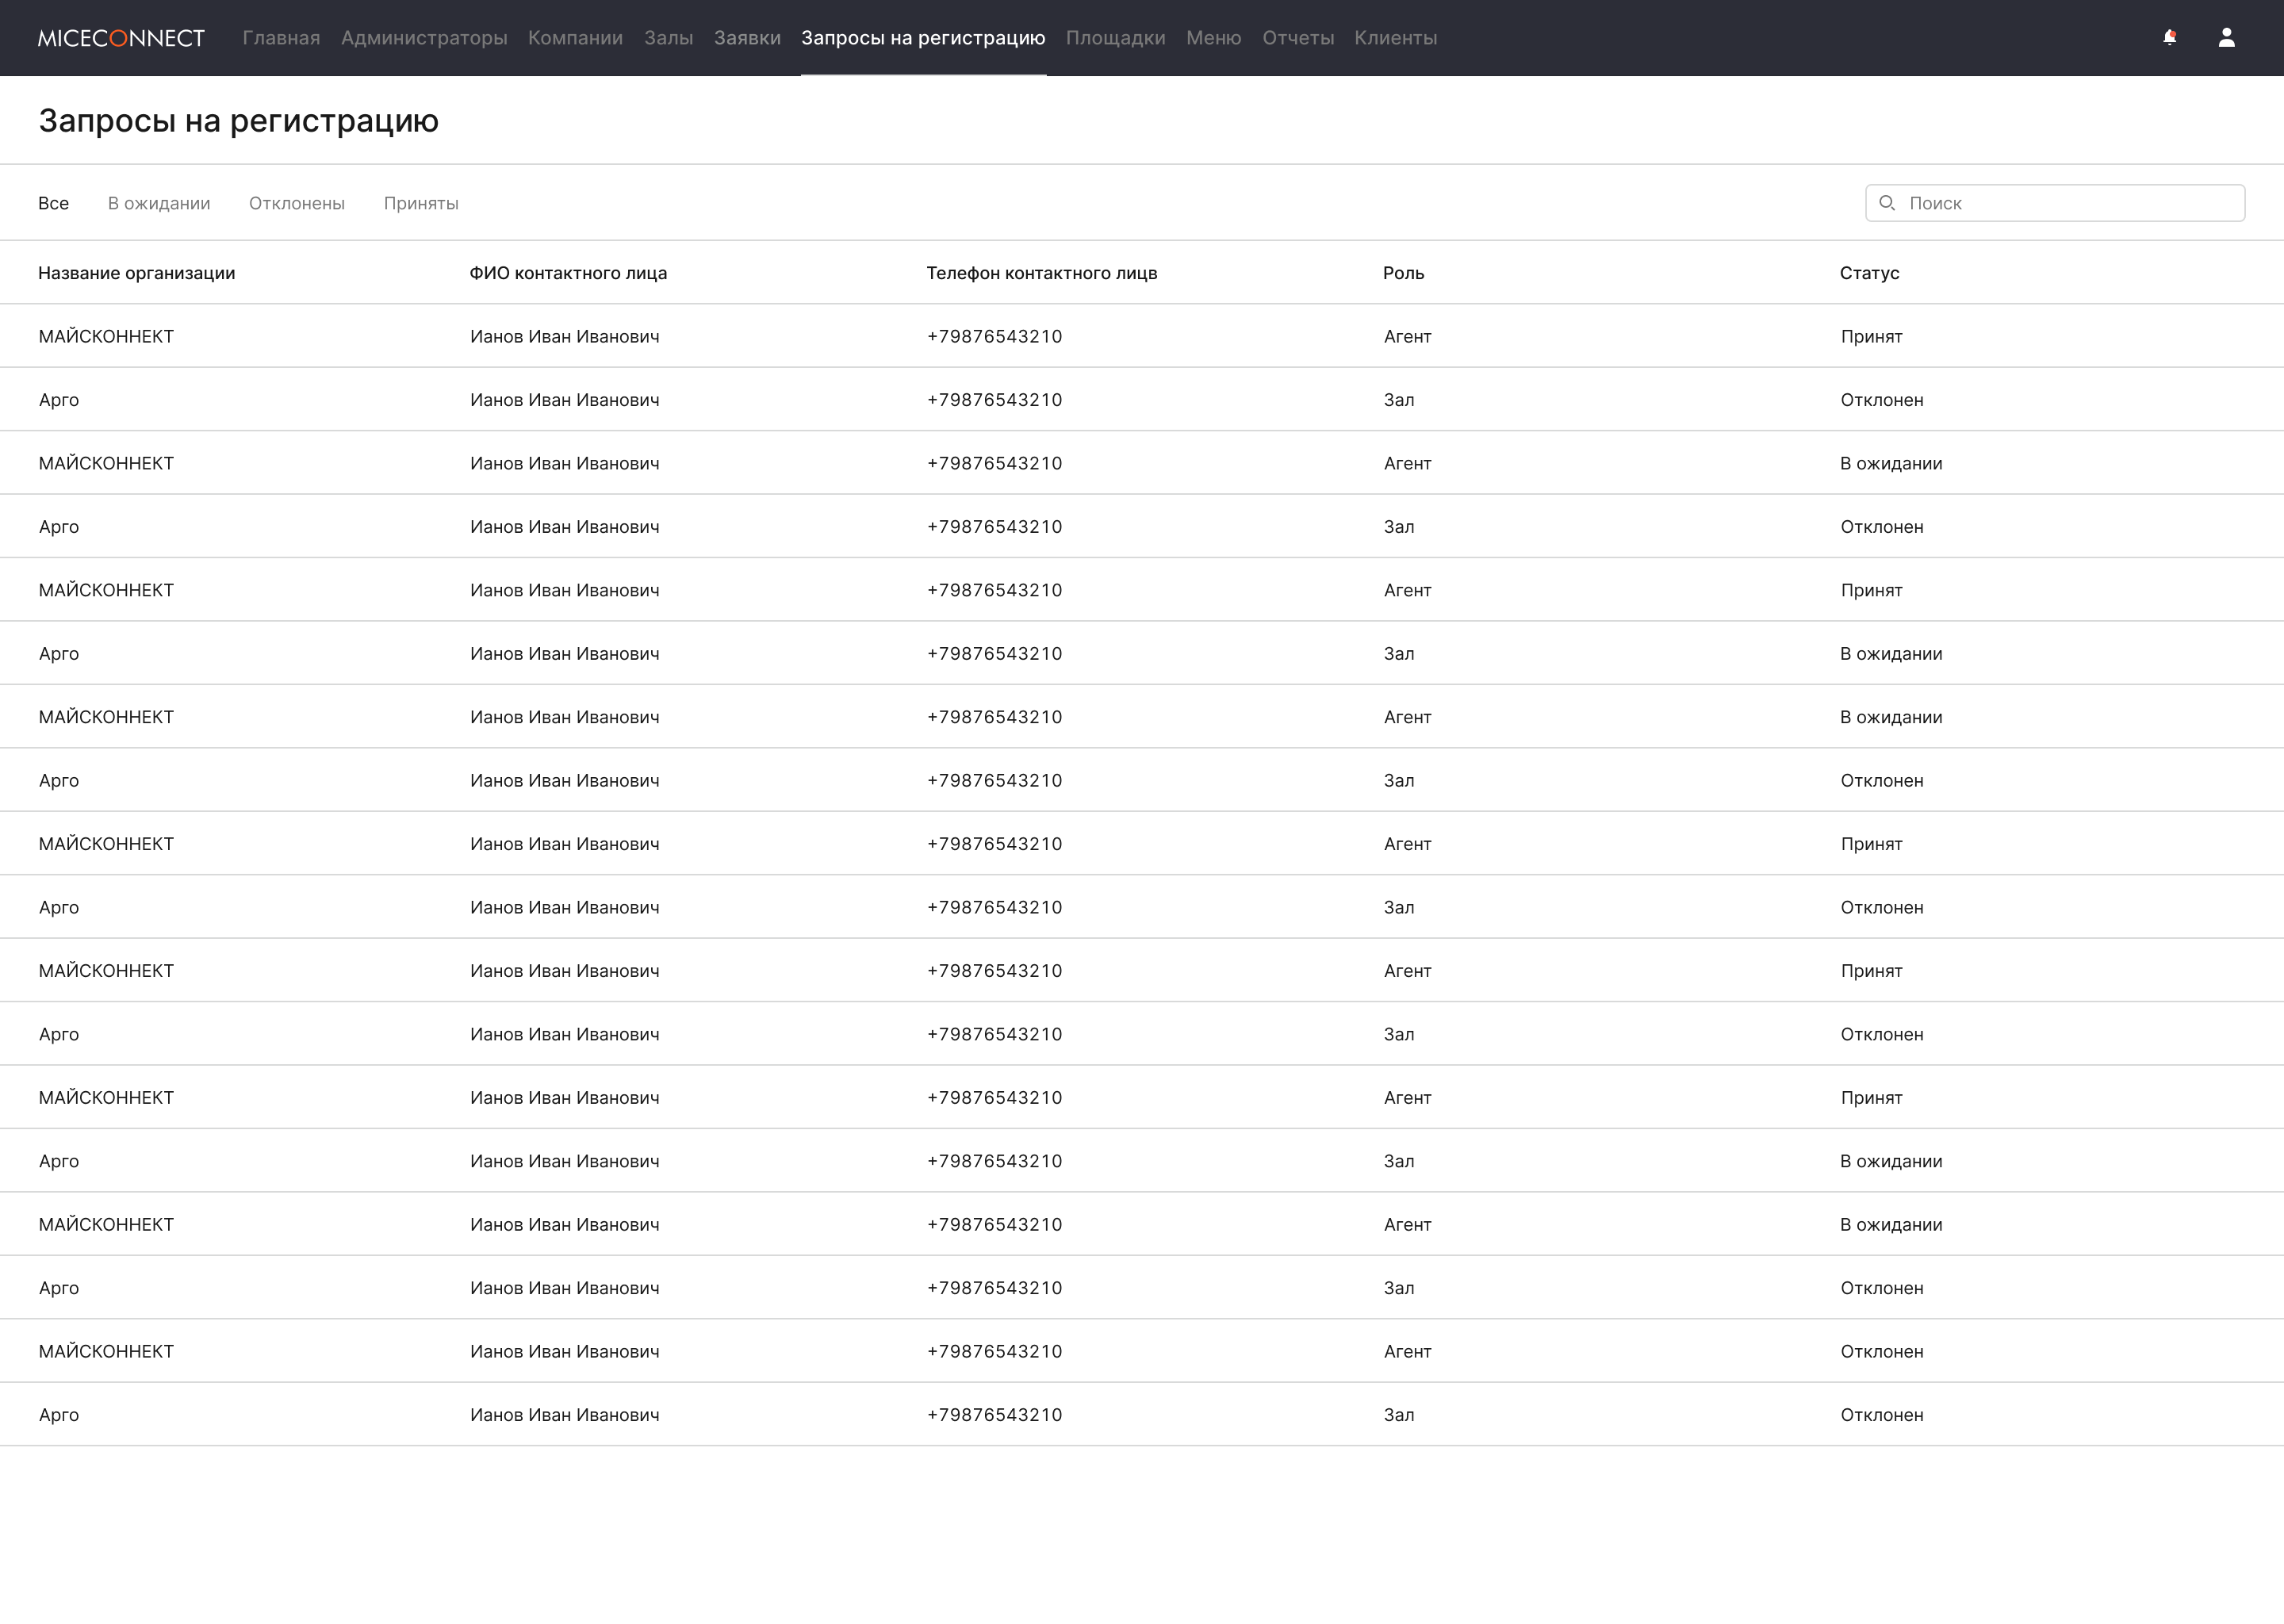Select the first МАЙСКОННЕКТ row with Принят
Image resolution: width=2284 pixels, height=1624 pixels.
pos(1142,336)
